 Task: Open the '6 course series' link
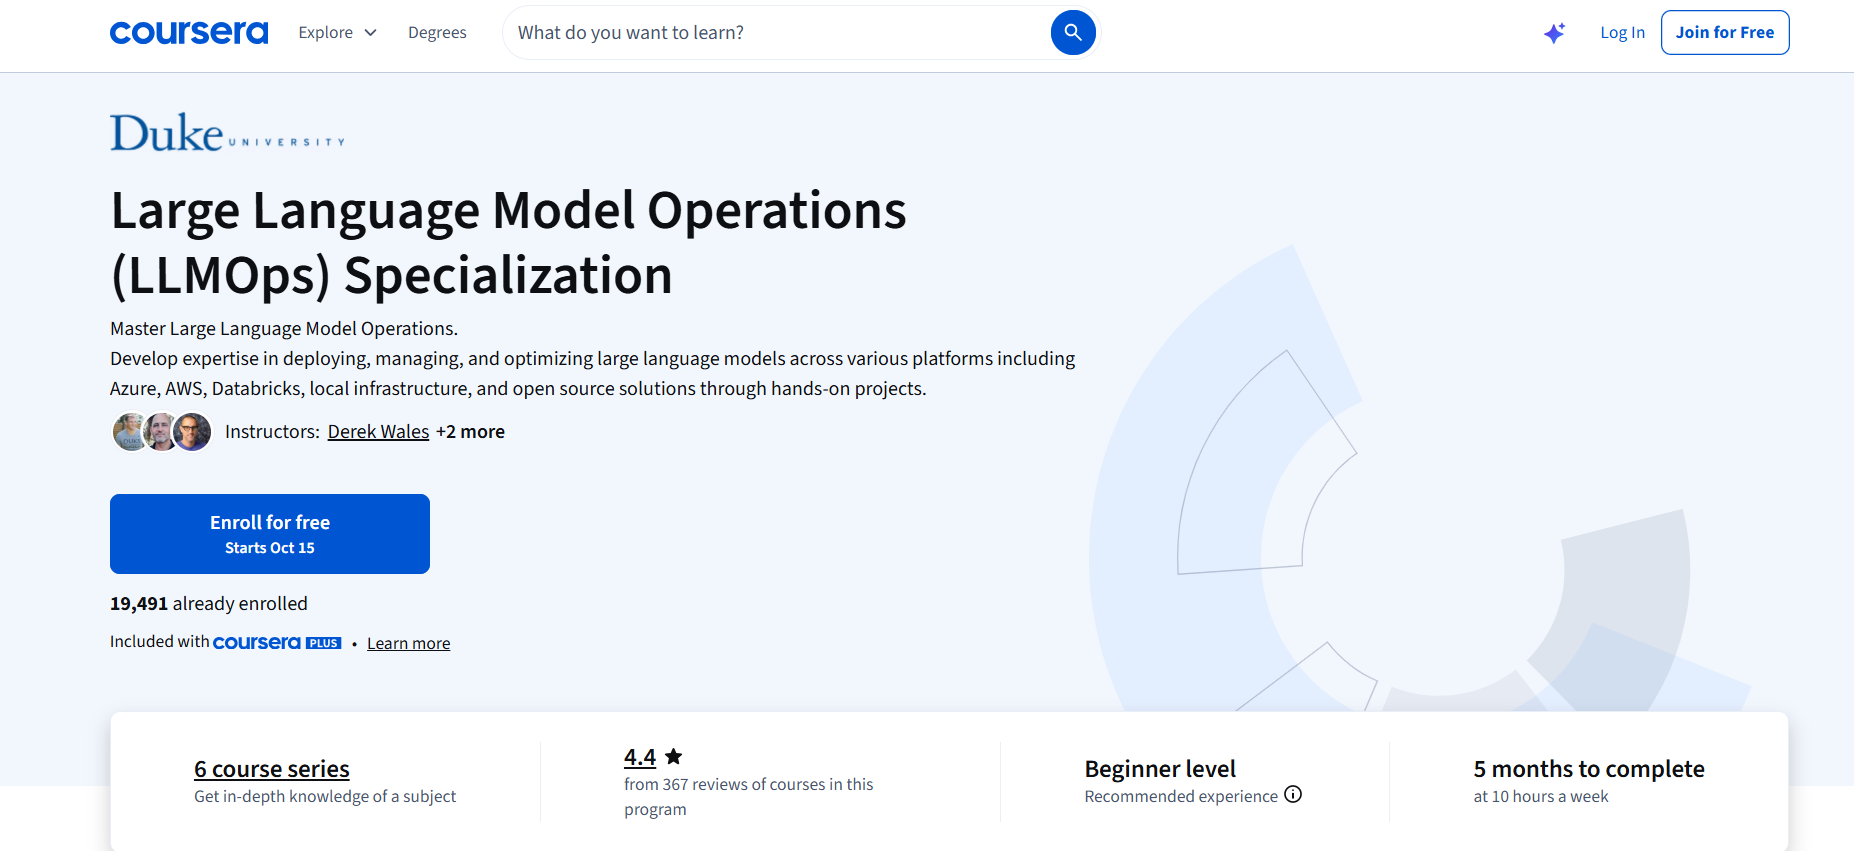(272, 769)
